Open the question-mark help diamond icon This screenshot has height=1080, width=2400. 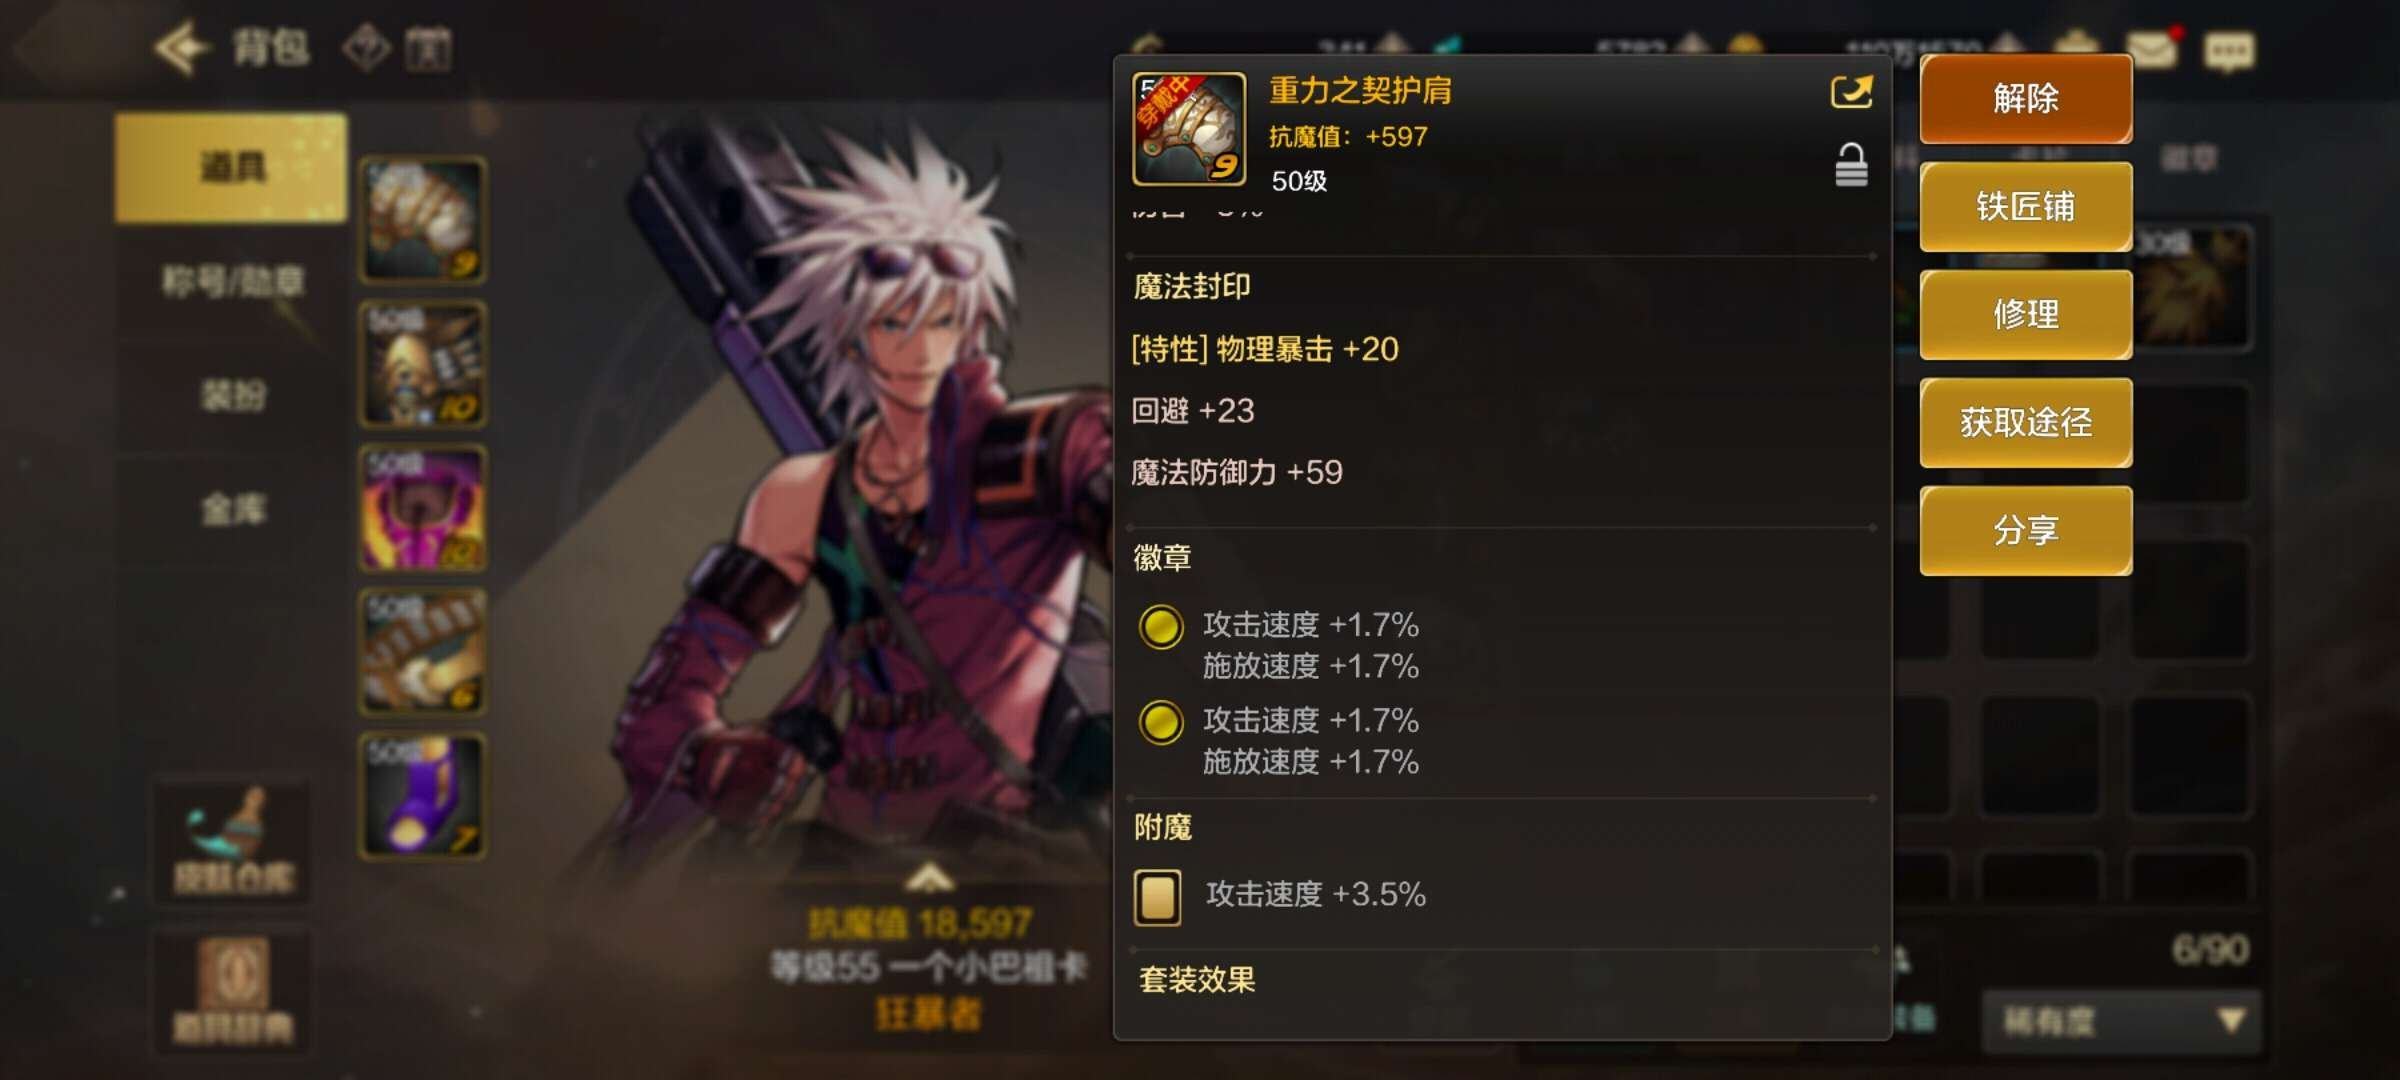point(367,48)
